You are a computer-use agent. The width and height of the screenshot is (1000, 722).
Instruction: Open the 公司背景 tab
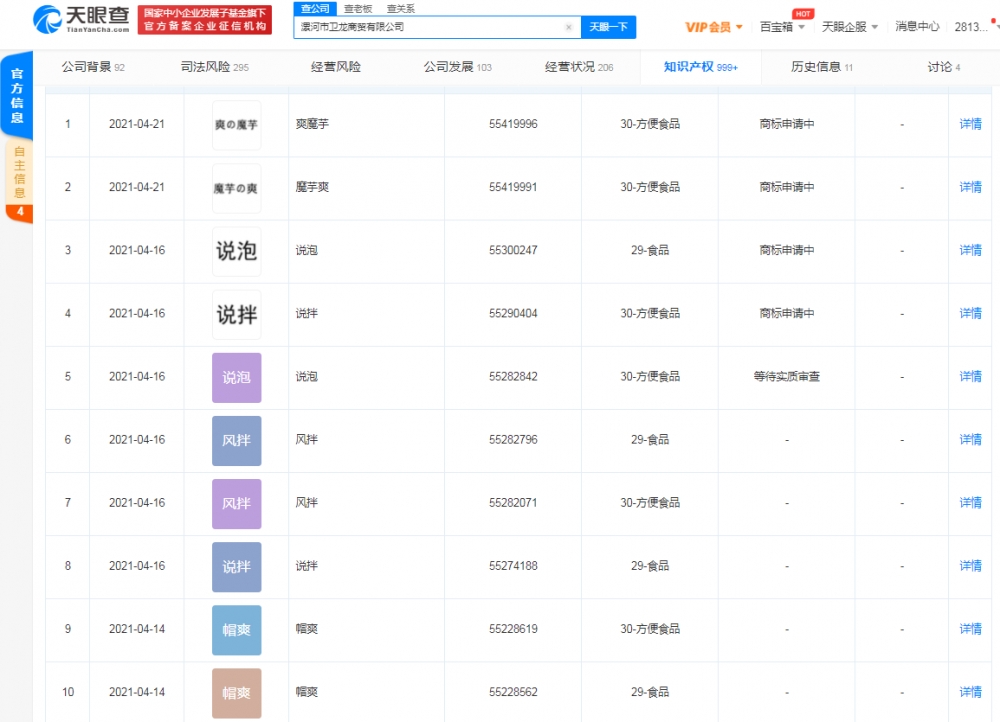click(85, 66)
